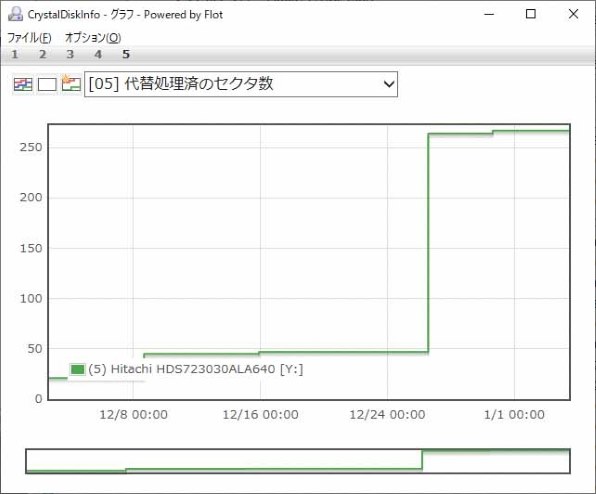Select disk number 5
Image resolution: width=596 pixels, height=494 pixels.
click(126, 54)
